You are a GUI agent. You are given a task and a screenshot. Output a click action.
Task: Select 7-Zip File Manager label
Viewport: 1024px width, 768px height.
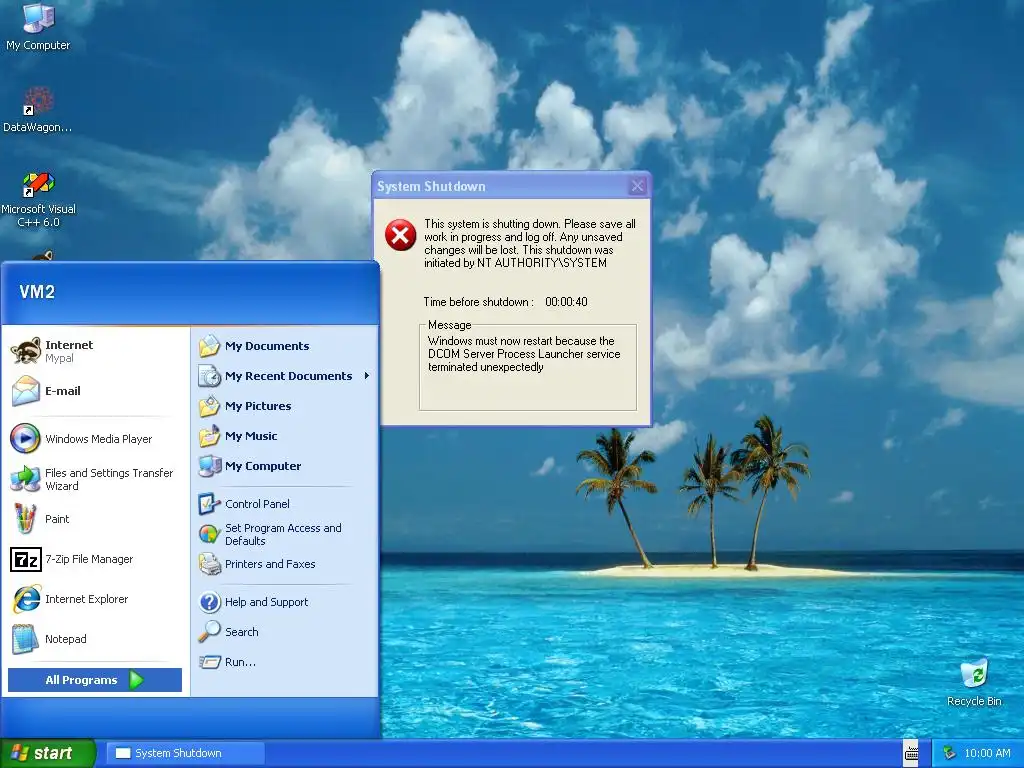89,559
